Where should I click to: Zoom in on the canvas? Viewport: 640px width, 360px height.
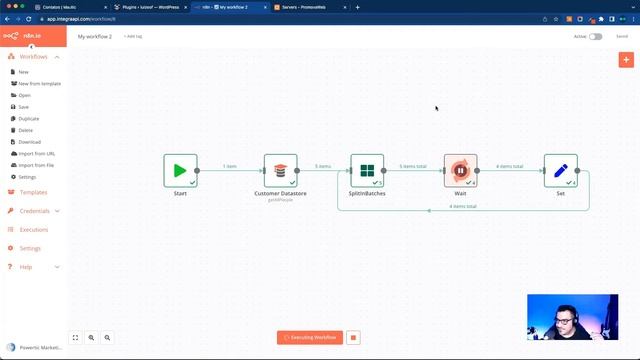(91, 338)
